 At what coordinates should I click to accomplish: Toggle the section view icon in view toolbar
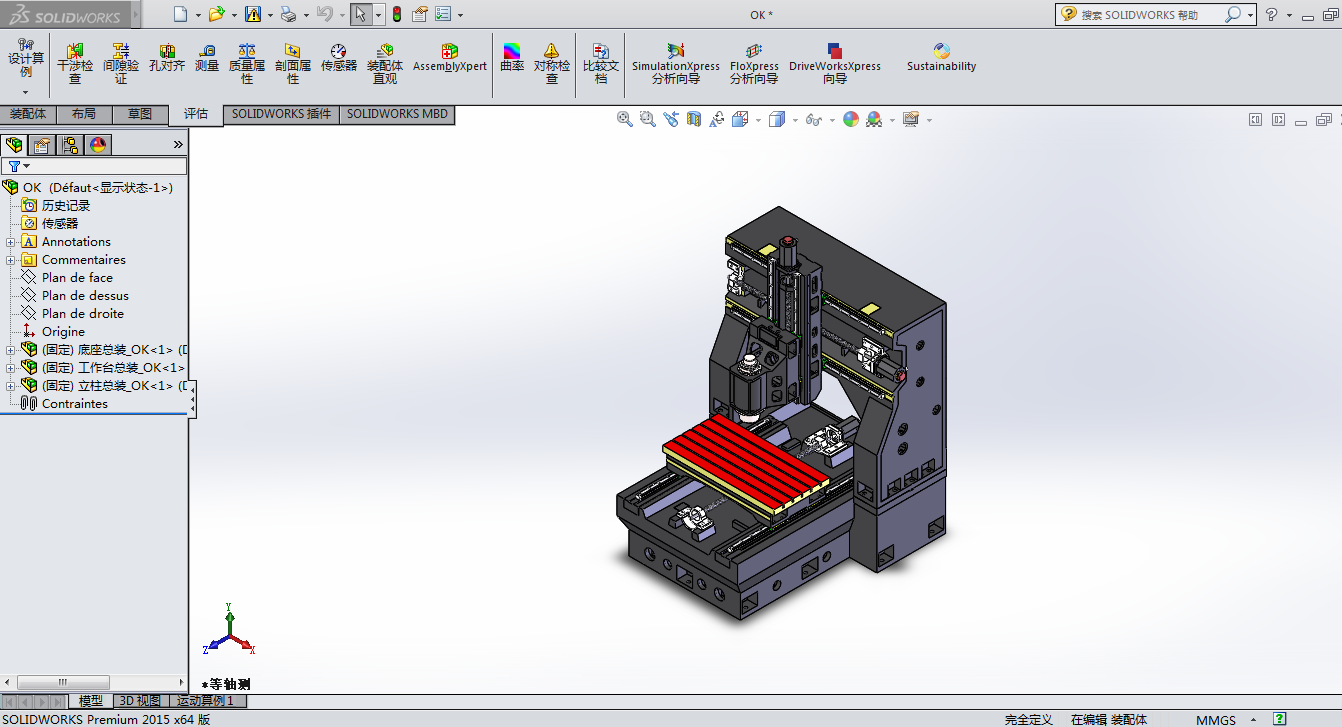click(x=694, y=119)
